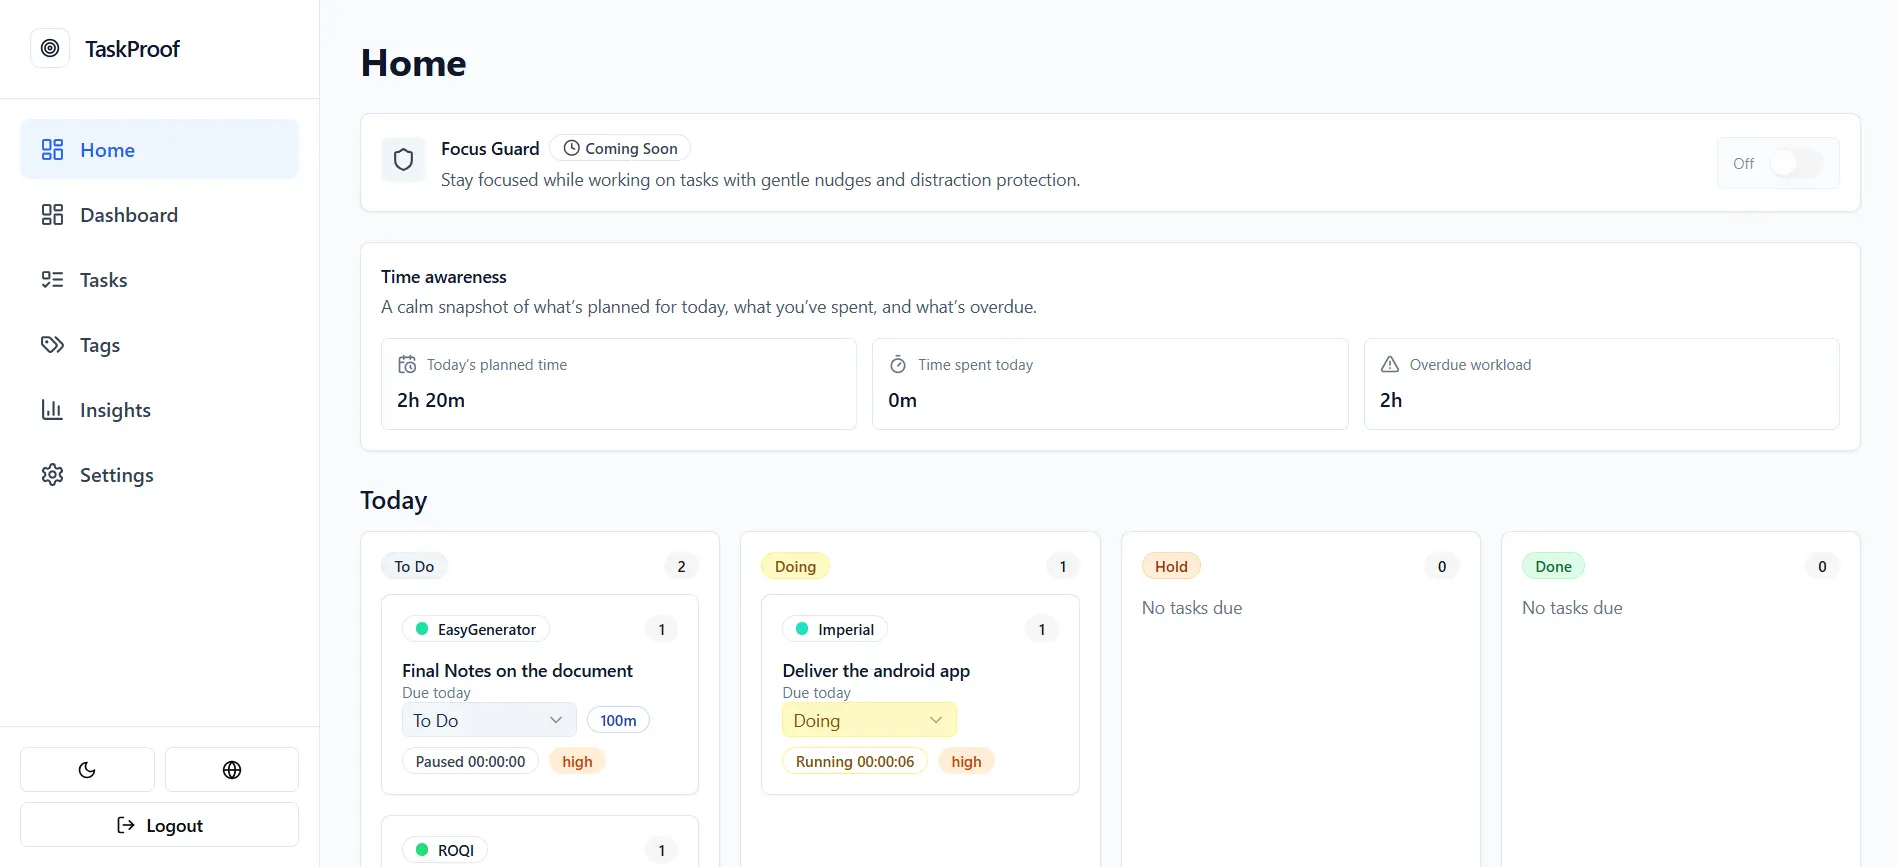
Task: Click the Doing column label
Action: pos(795,566)
